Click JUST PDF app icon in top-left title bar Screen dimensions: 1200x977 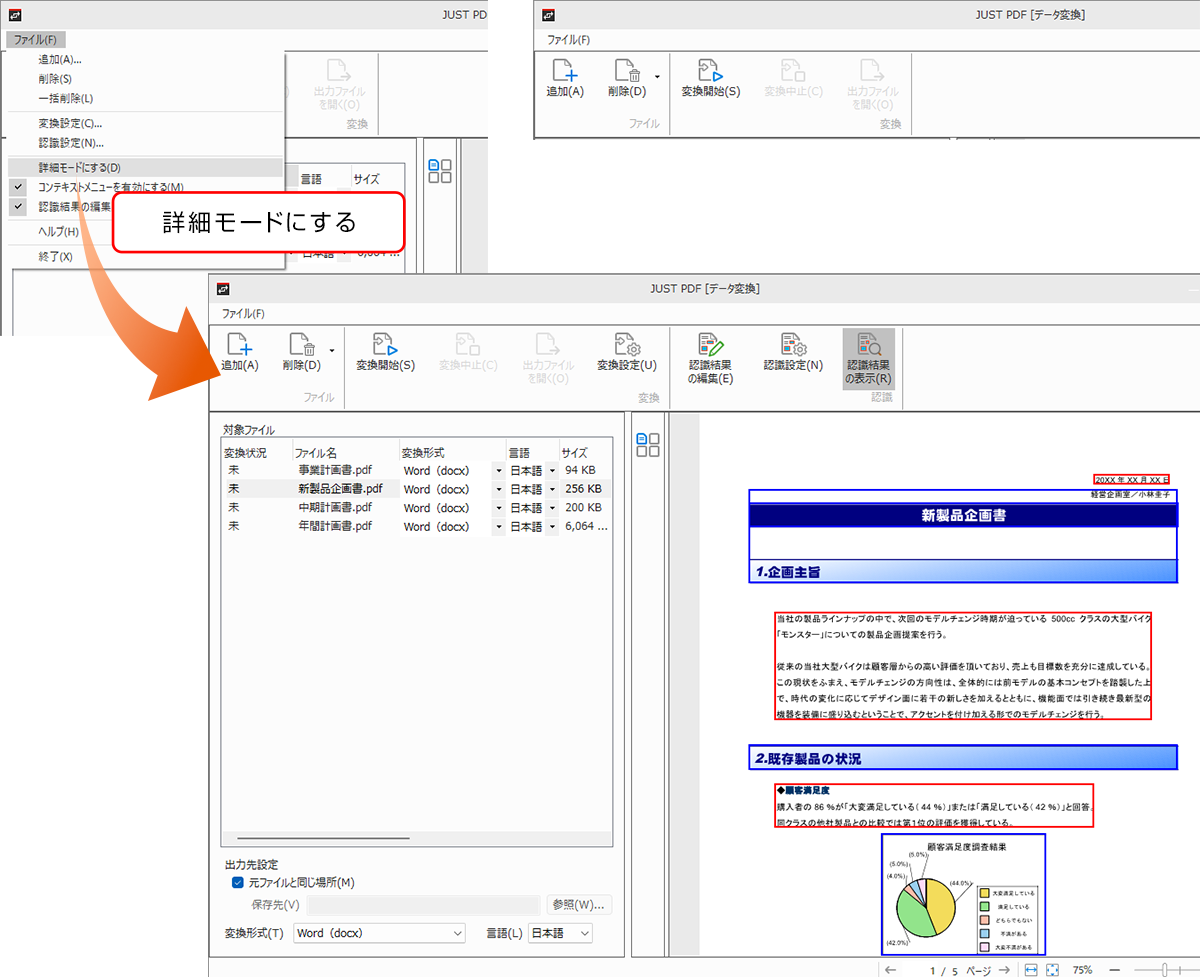click(x=13, y=15)
